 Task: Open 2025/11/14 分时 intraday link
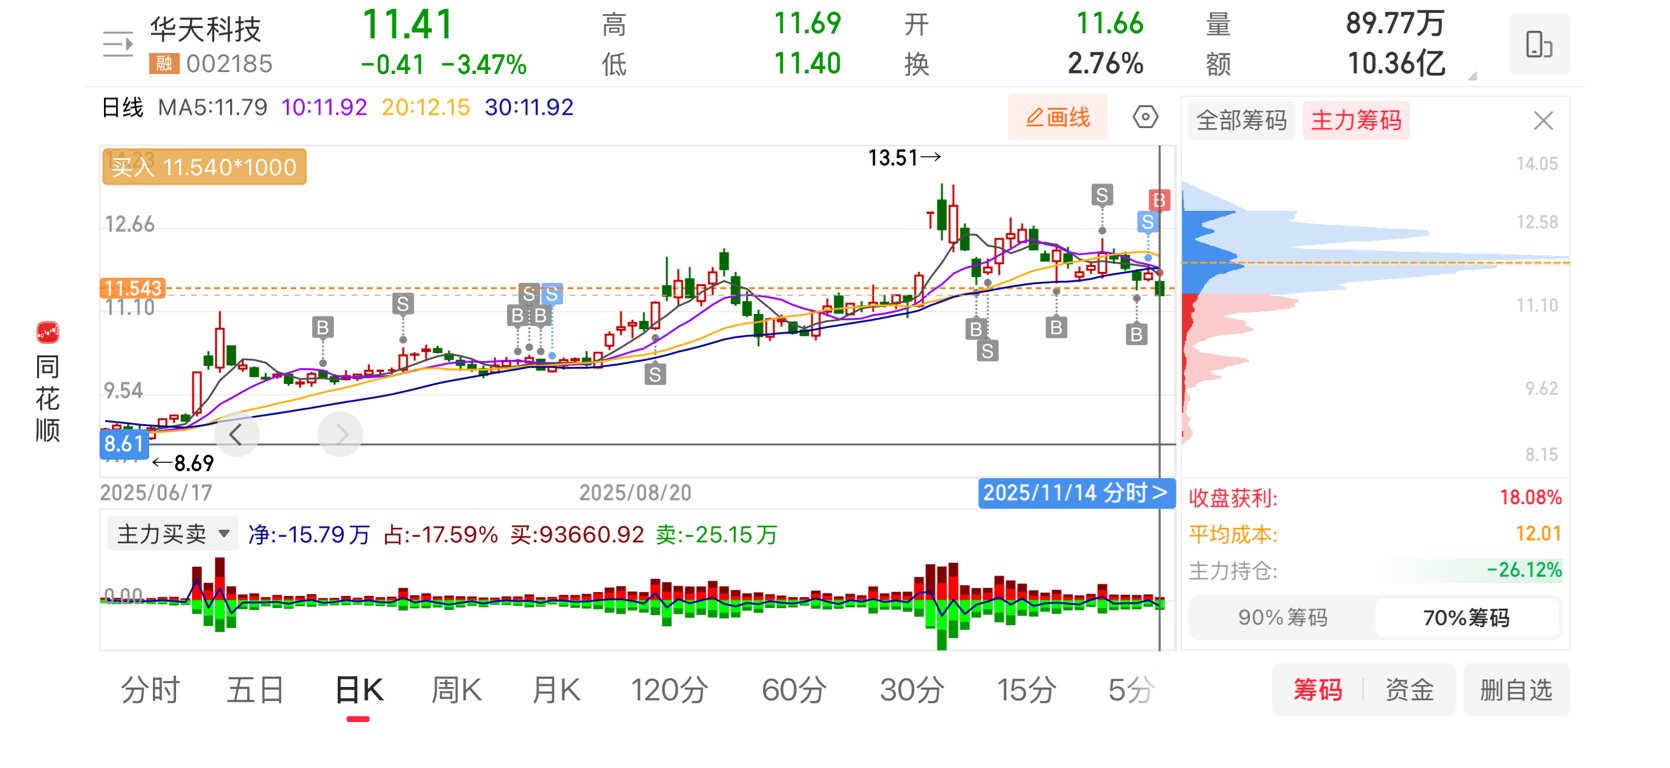point(1075,493)
